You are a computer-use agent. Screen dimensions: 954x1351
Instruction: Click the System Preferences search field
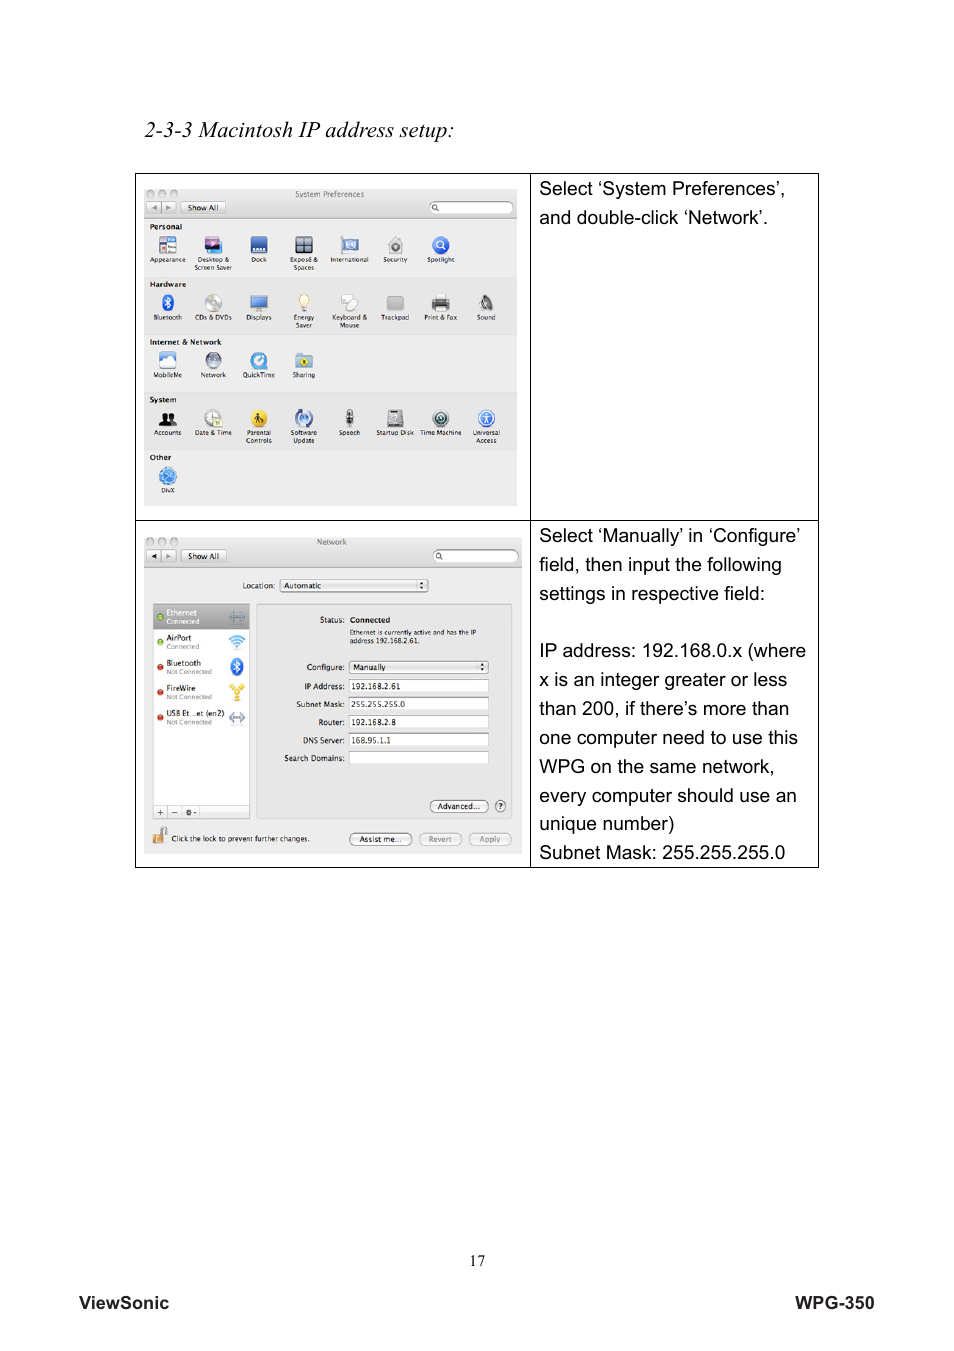pos(472,208)
